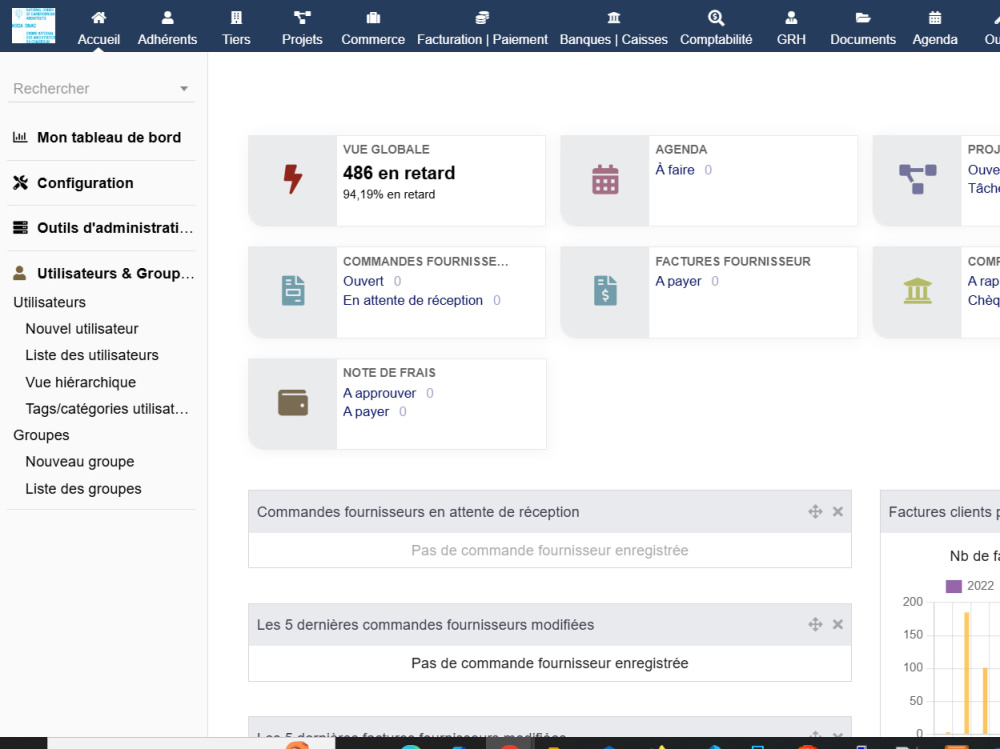Open Banques | Caisses from its icon
This screenshot has height=749, width=1000.
coord(613,17)
